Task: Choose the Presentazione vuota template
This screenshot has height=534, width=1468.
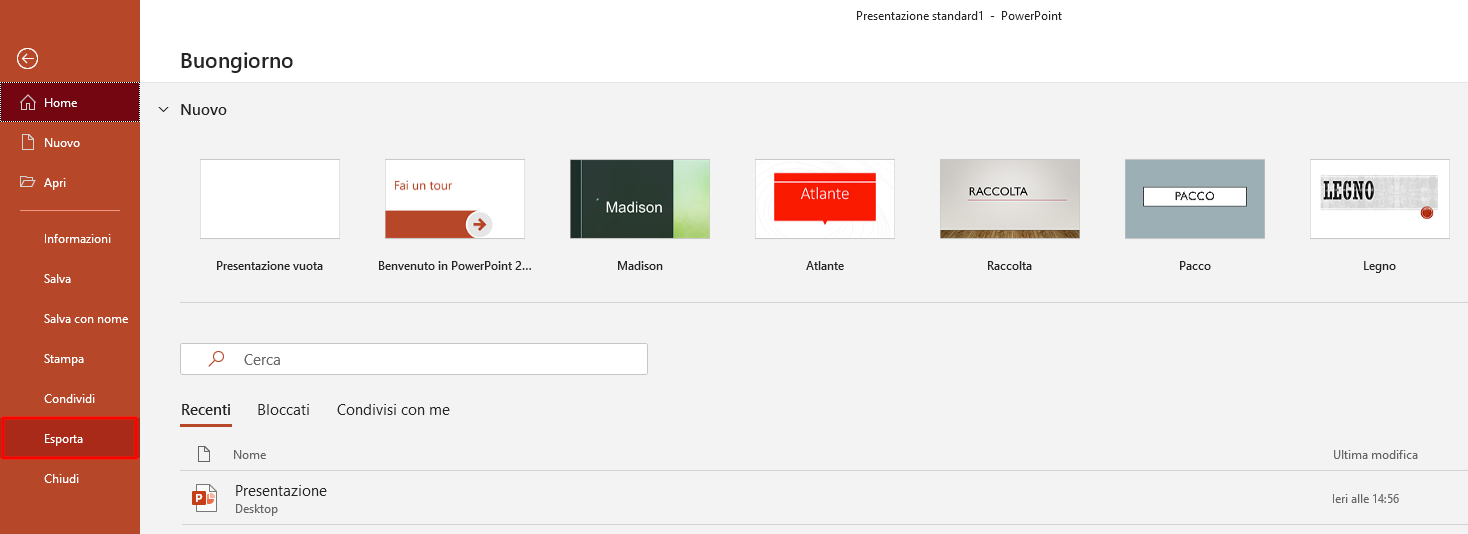Action: tap(270, 199)
